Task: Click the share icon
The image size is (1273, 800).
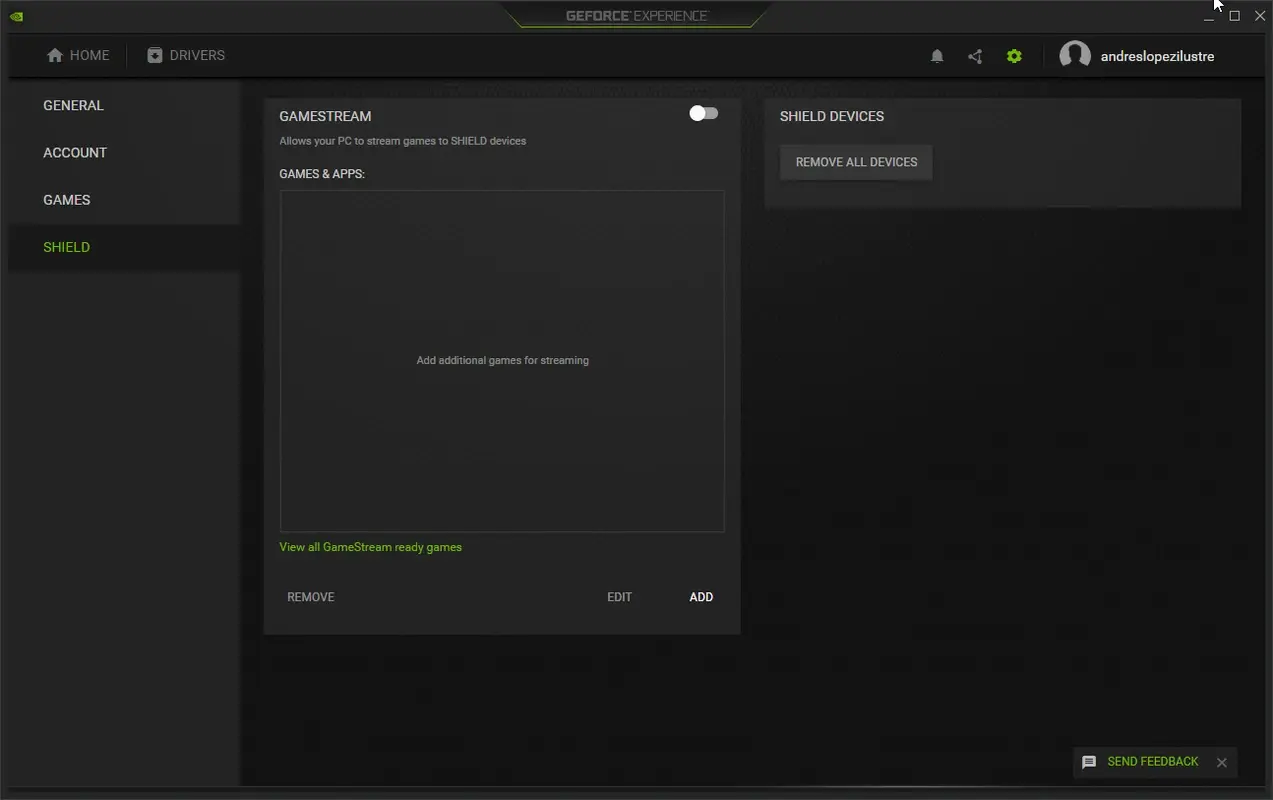Action: pos(975,55)
